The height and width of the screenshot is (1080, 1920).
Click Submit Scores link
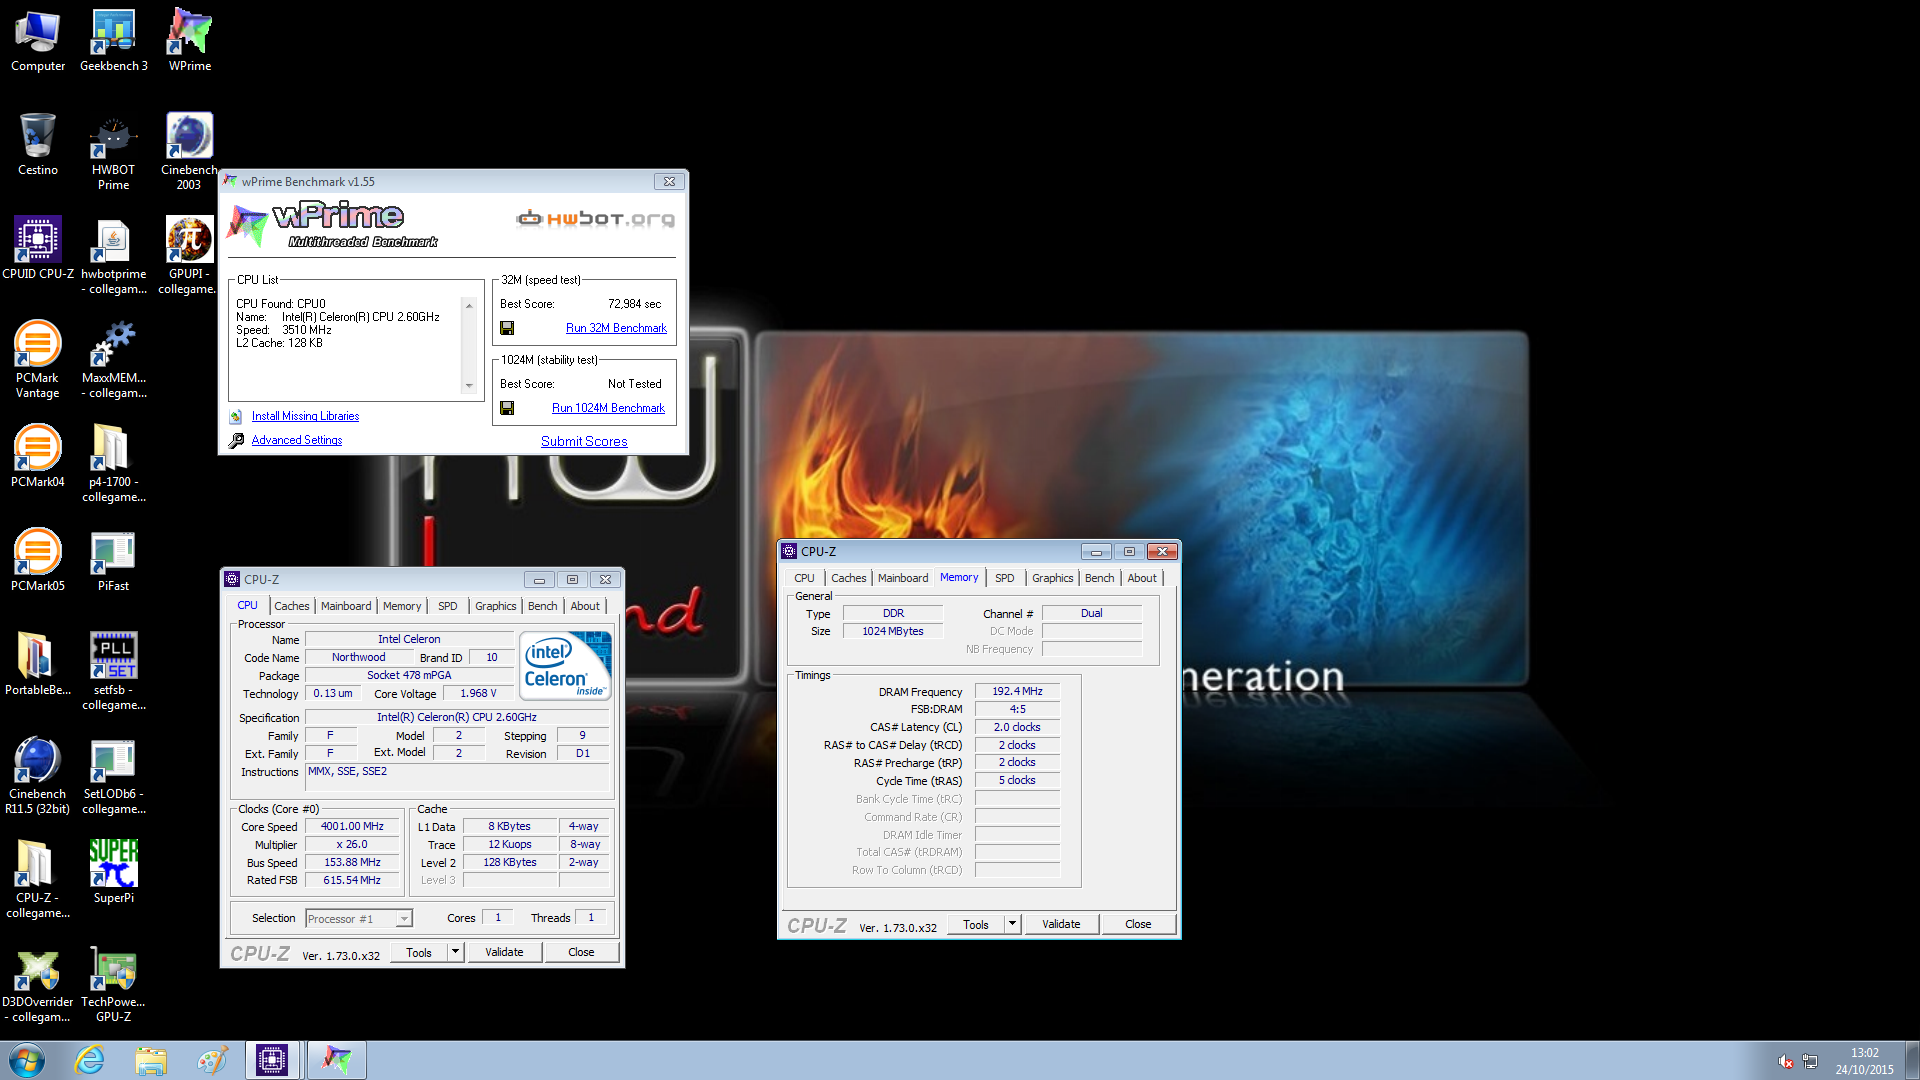[x=584, y=441]
